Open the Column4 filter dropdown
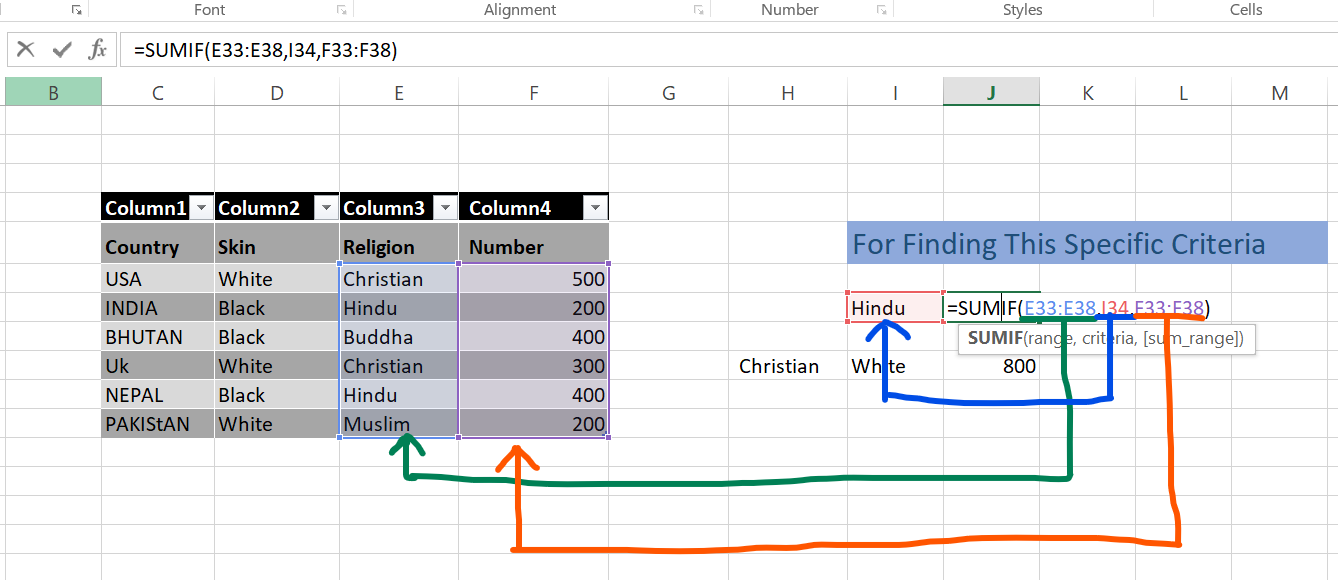The height and width of the screenshot is (580, 1338). coord(595,207)
